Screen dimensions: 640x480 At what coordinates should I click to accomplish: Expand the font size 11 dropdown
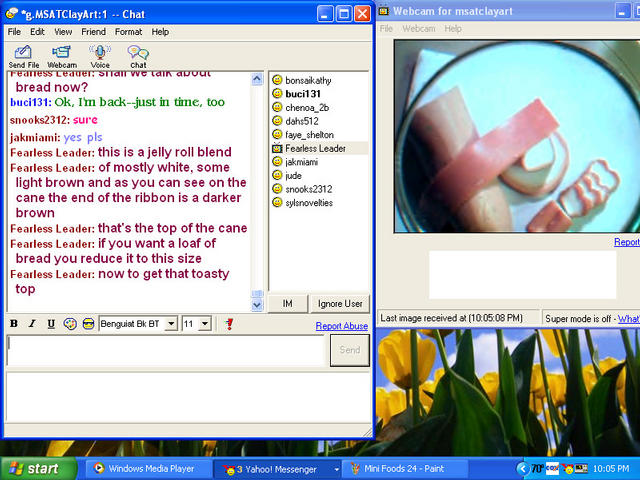coord(205,324)
